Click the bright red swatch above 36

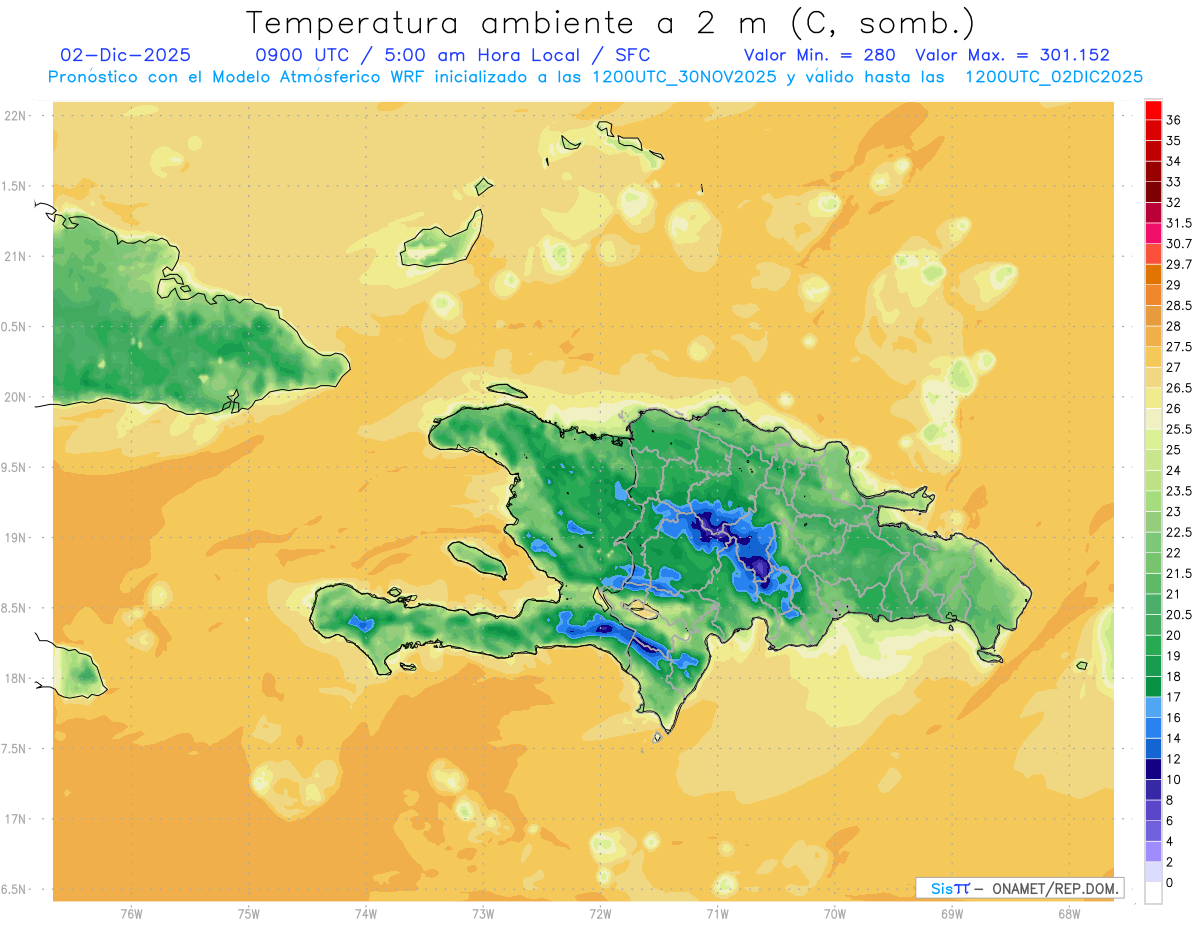1153,110
